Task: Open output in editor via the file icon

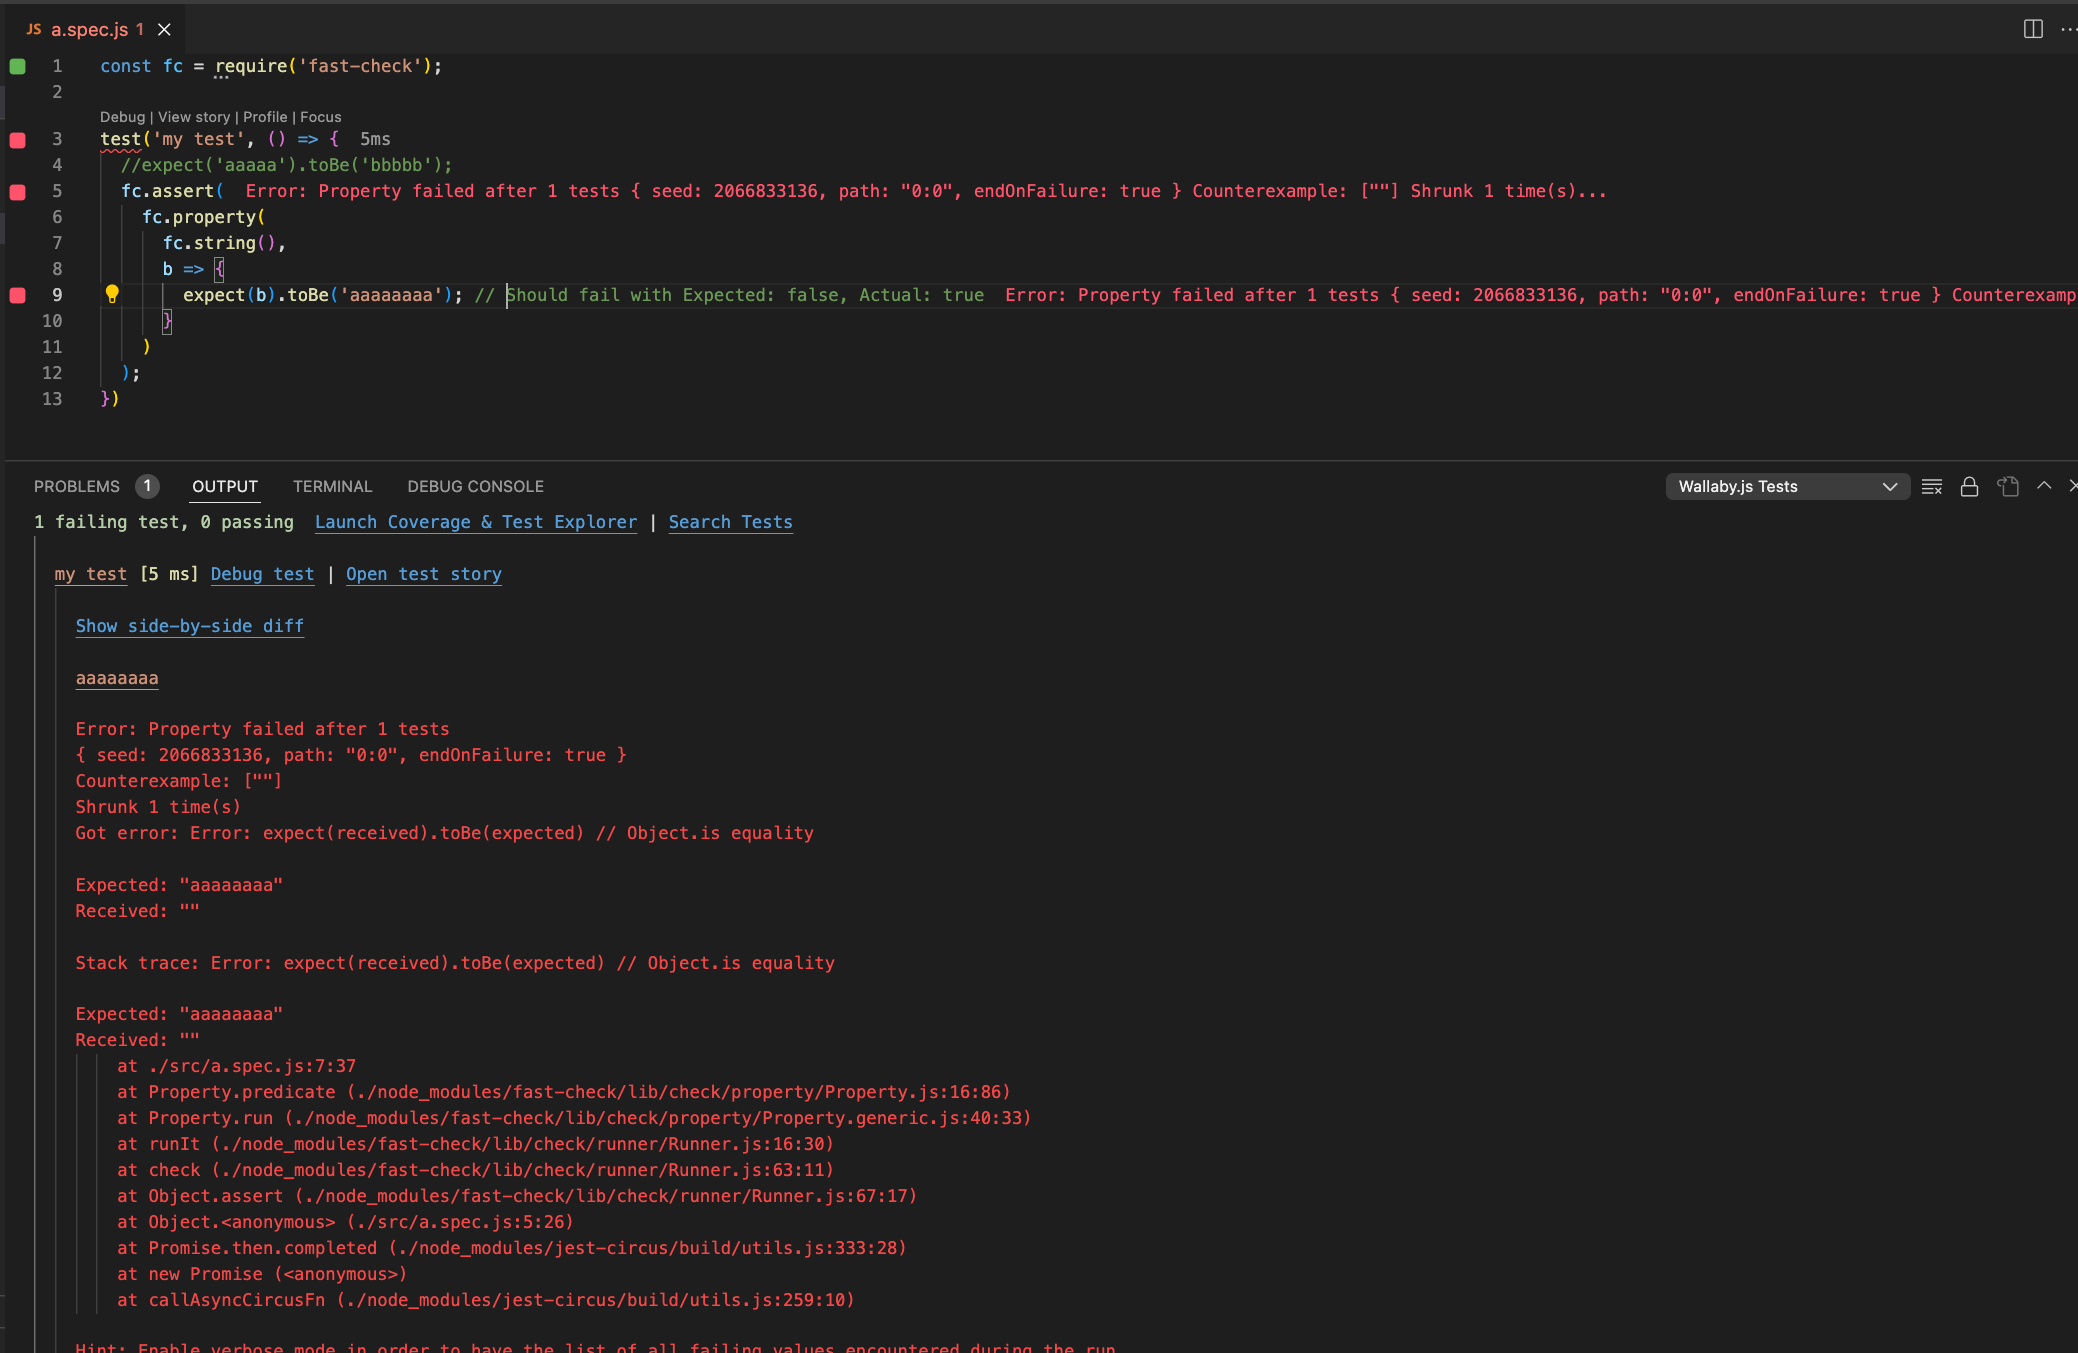Action: coord(2006,486)
